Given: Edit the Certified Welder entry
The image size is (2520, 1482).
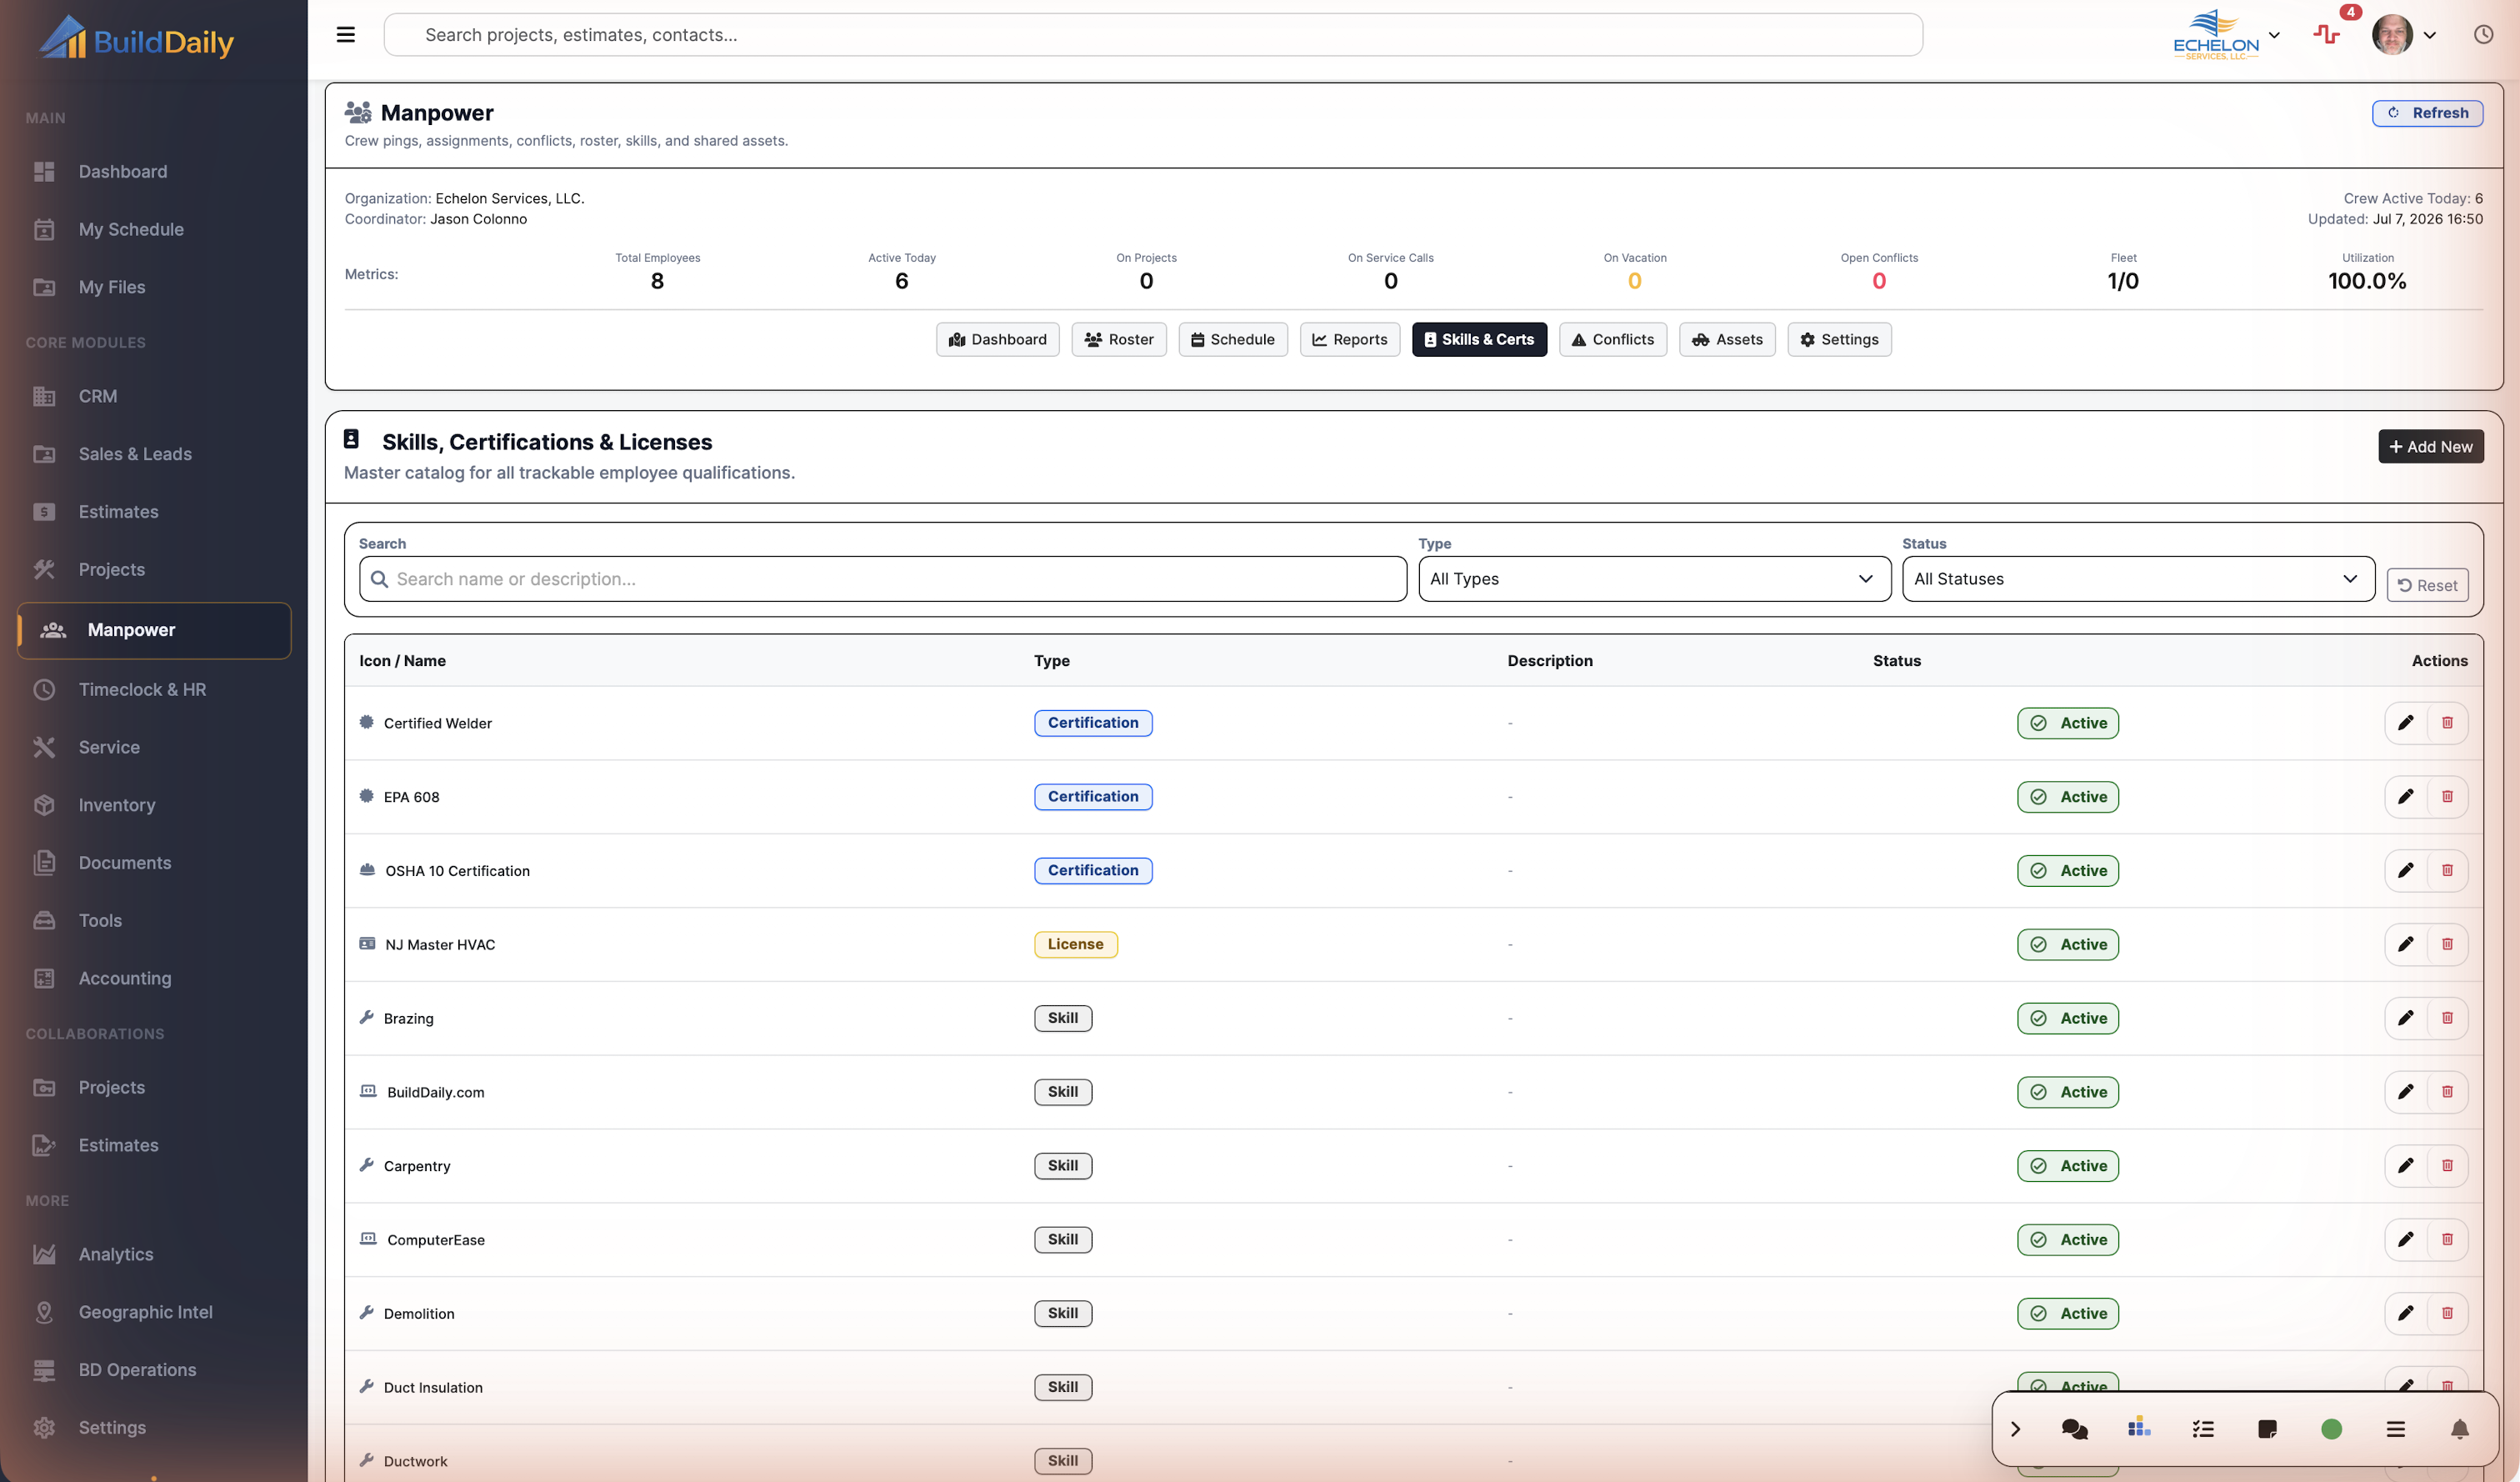Looking at the screenshot, I should (x=2406, y=723).
